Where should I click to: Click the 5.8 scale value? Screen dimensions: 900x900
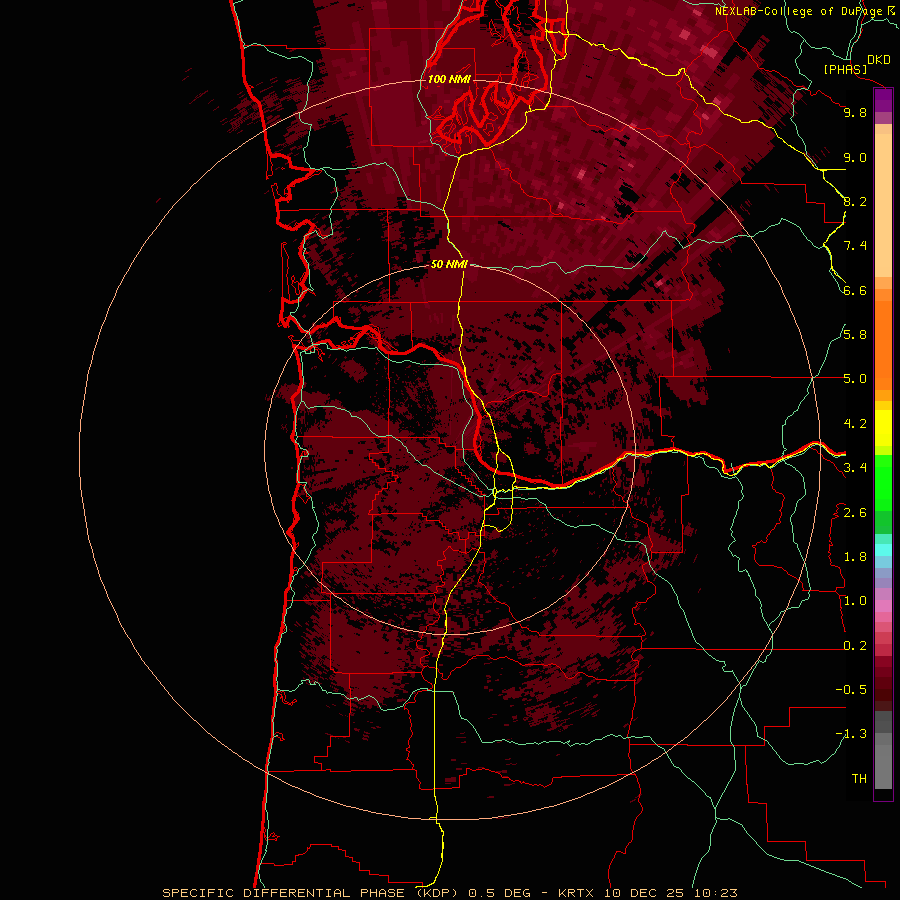[855, 335]
